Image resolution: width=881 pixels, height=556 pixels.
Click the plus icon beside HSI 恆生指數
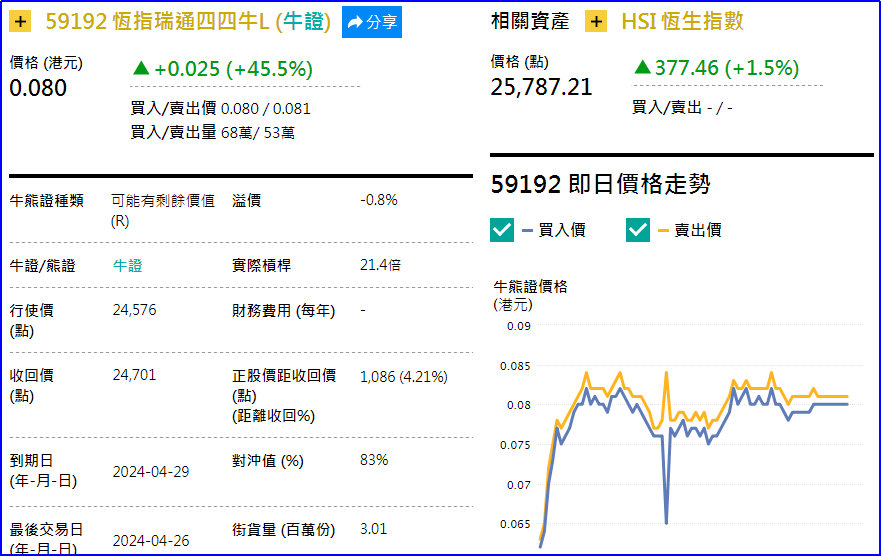(596, 22)
